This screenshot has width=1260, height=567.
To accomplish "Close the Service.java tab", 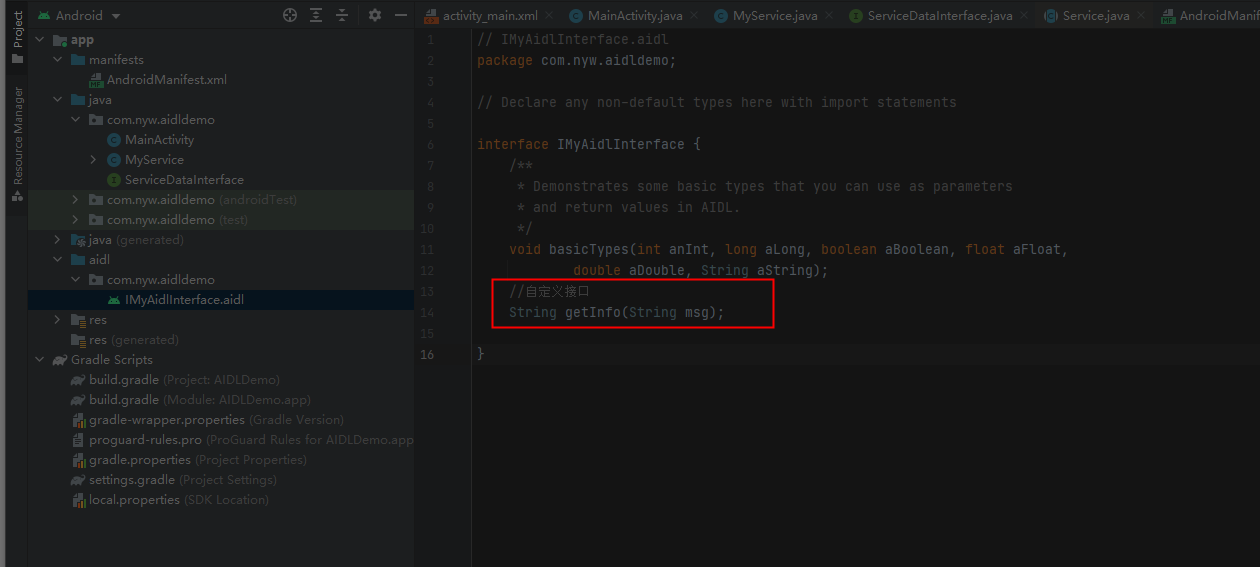I will click(1142, 16).
